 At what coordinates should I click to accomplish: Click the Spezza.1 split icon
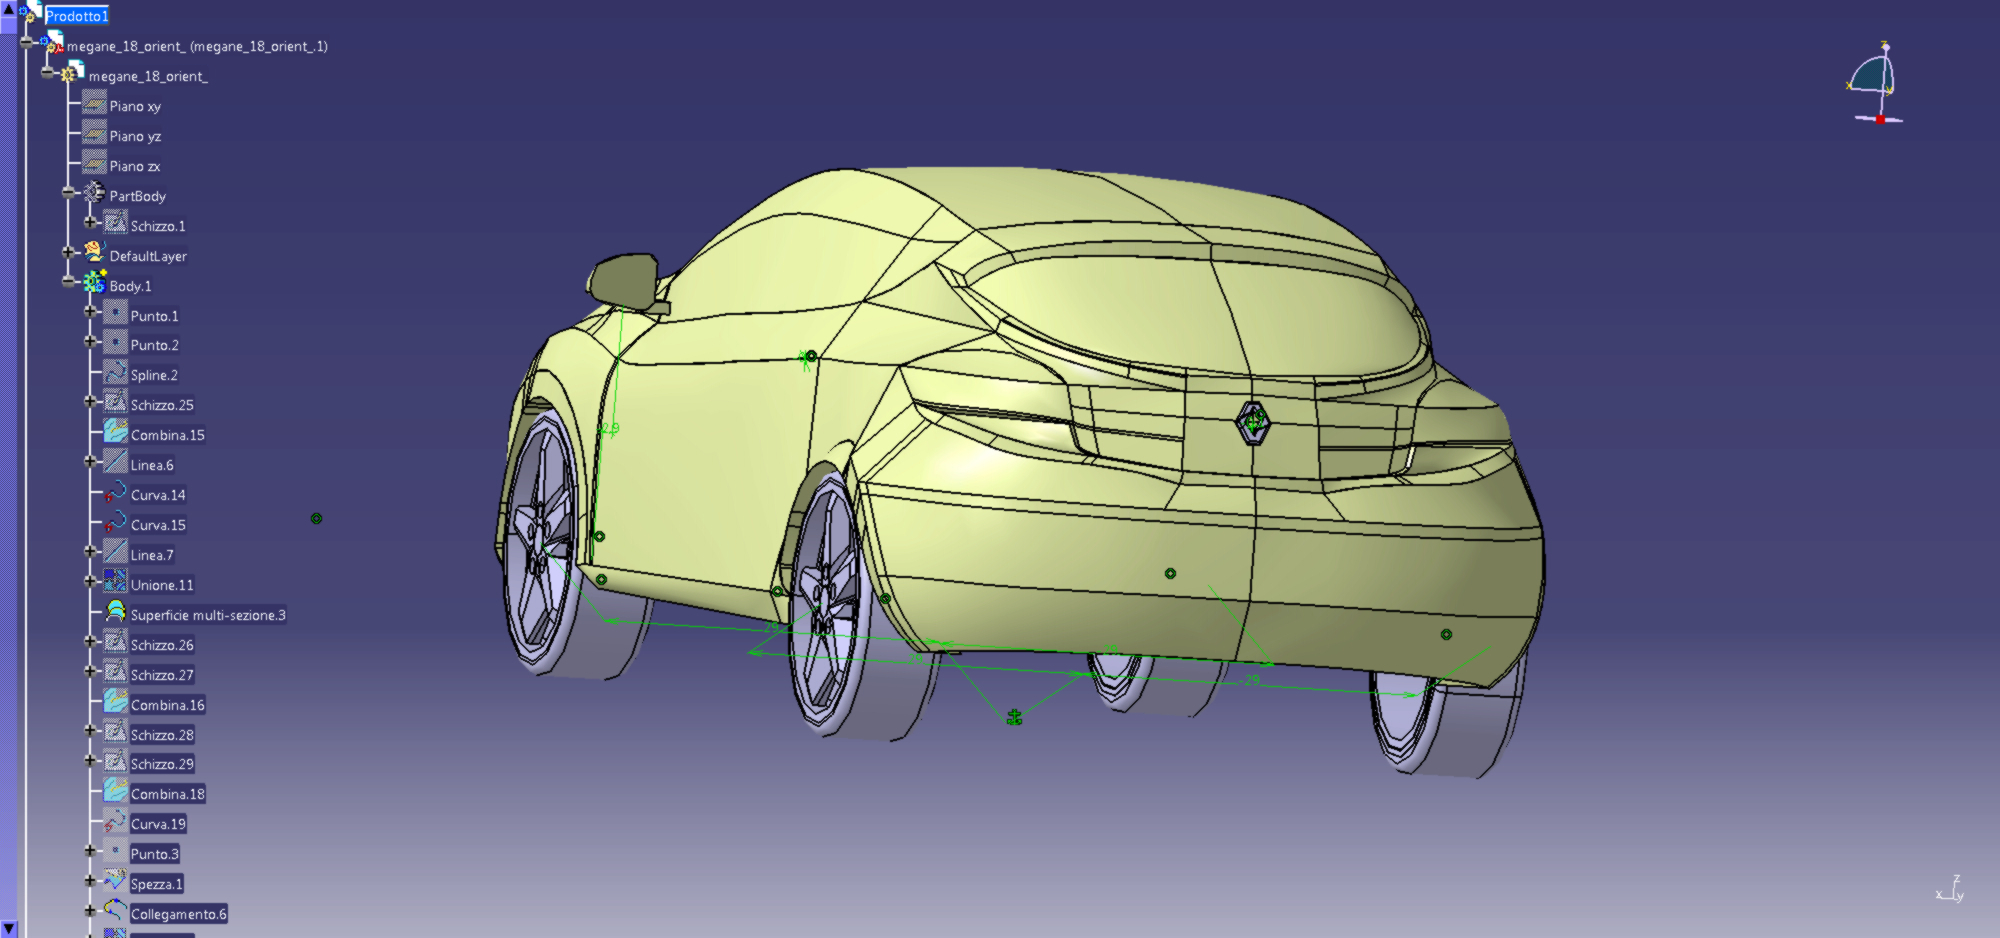(116, 881)
